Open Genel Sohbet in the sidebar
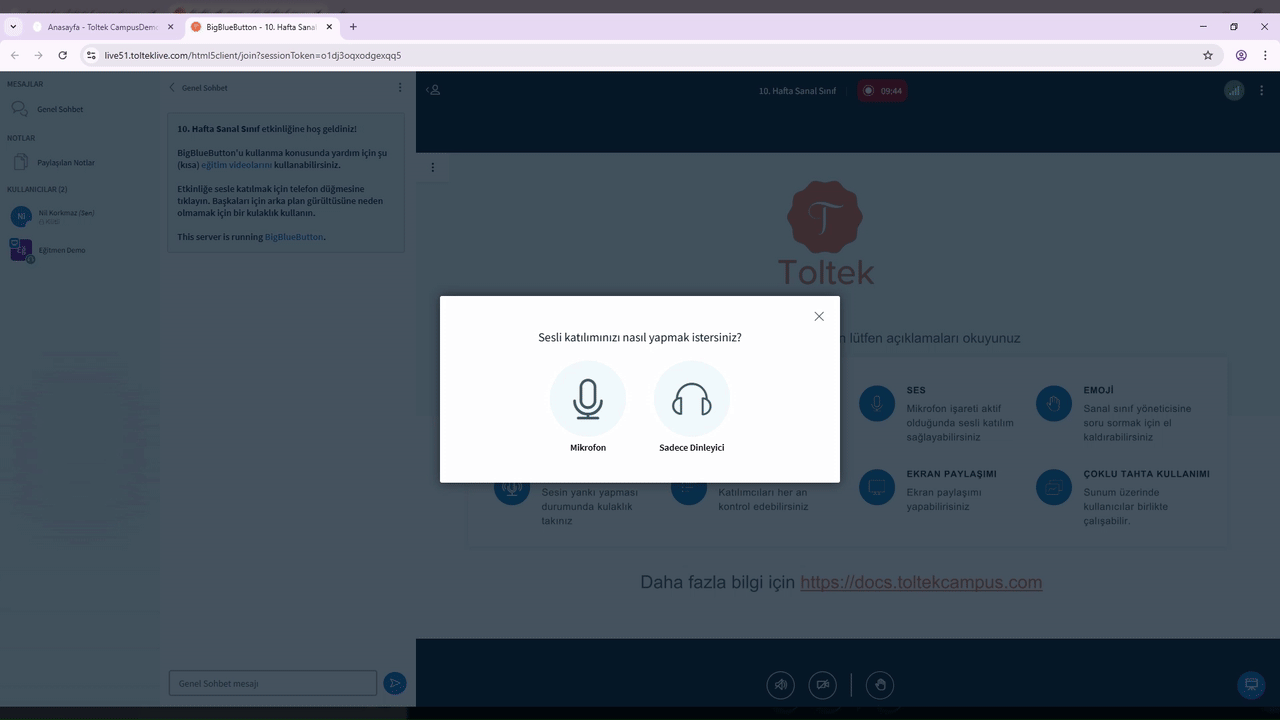Viewport: 1280px width, 720px height. pos(60,109)
